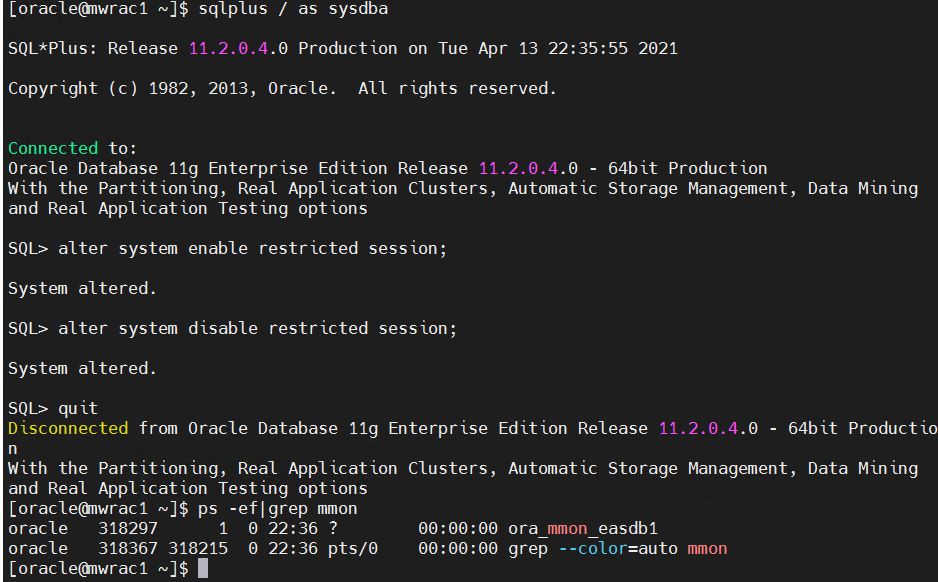Click the 'ora_mmon_easdb1' process name
This screenshot has height=582, width=938.
(583, 528)
